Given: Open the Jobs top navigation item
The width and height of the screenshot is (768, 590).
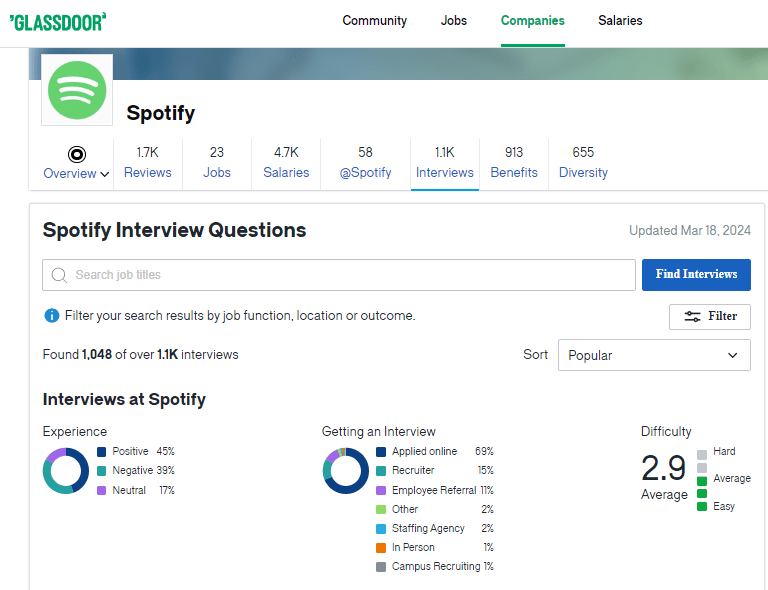Looking at the screenshot, I should tap(454, 21).
